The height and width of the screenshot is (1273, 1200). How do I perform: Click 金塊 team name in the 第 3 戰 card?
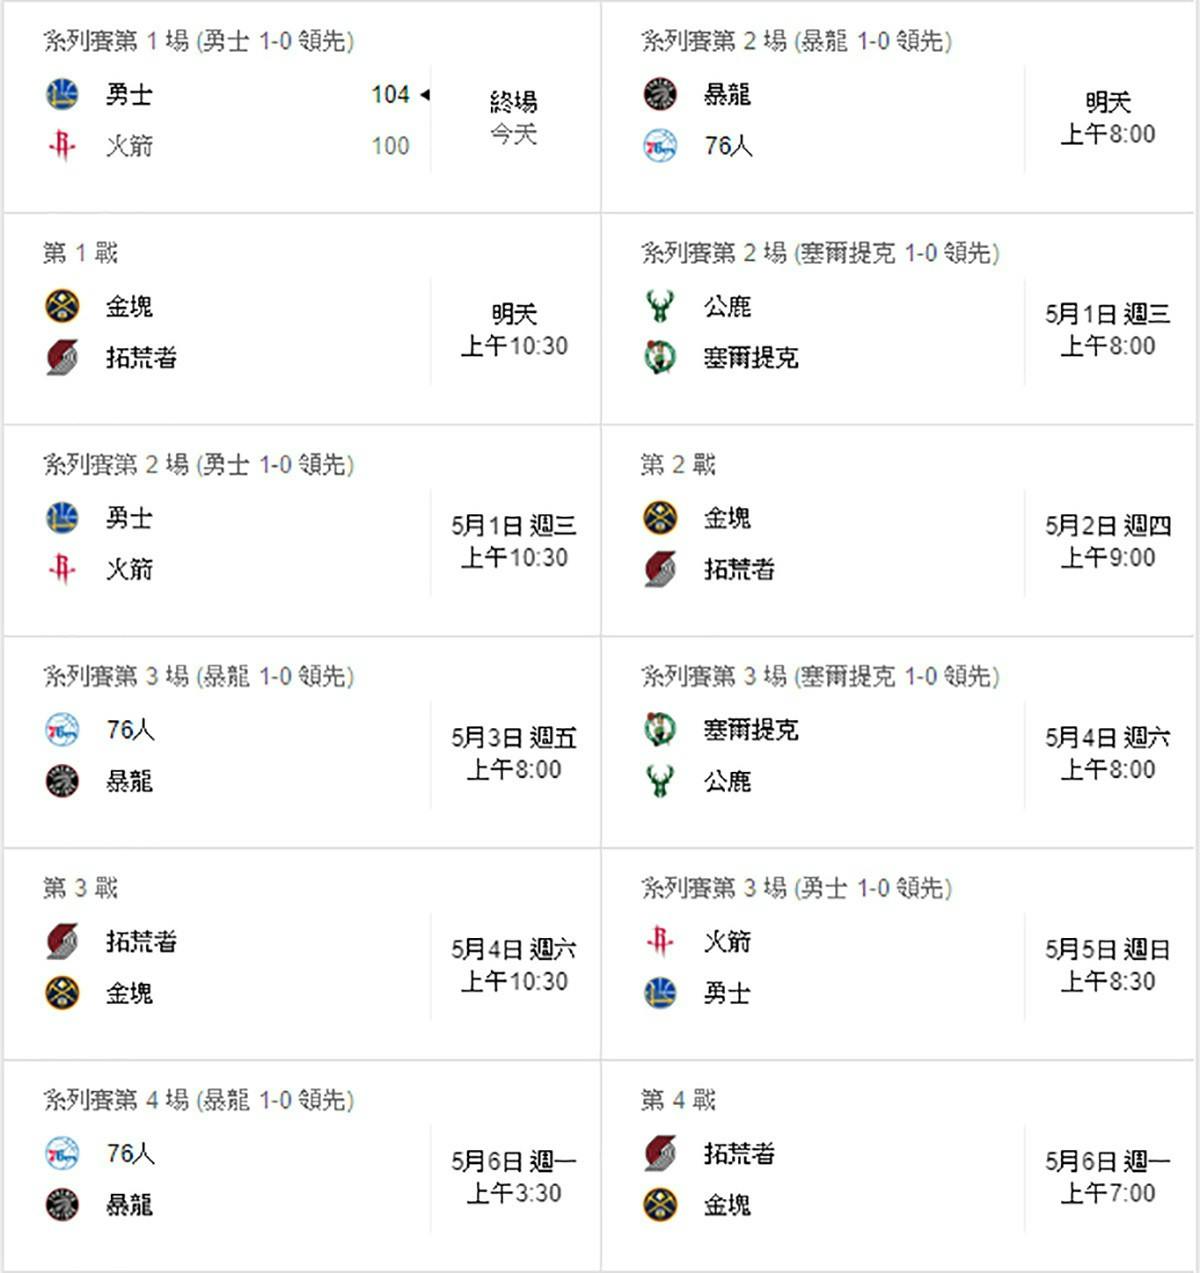[x=129, y=993]
